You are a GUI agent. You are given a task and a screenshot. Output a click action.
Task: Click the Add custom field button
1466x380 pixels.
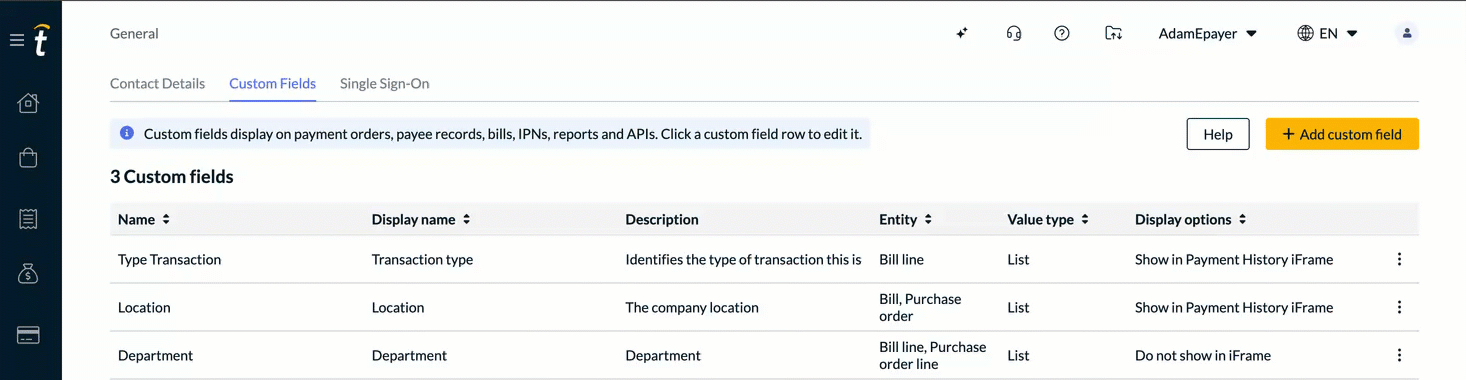1342,134
